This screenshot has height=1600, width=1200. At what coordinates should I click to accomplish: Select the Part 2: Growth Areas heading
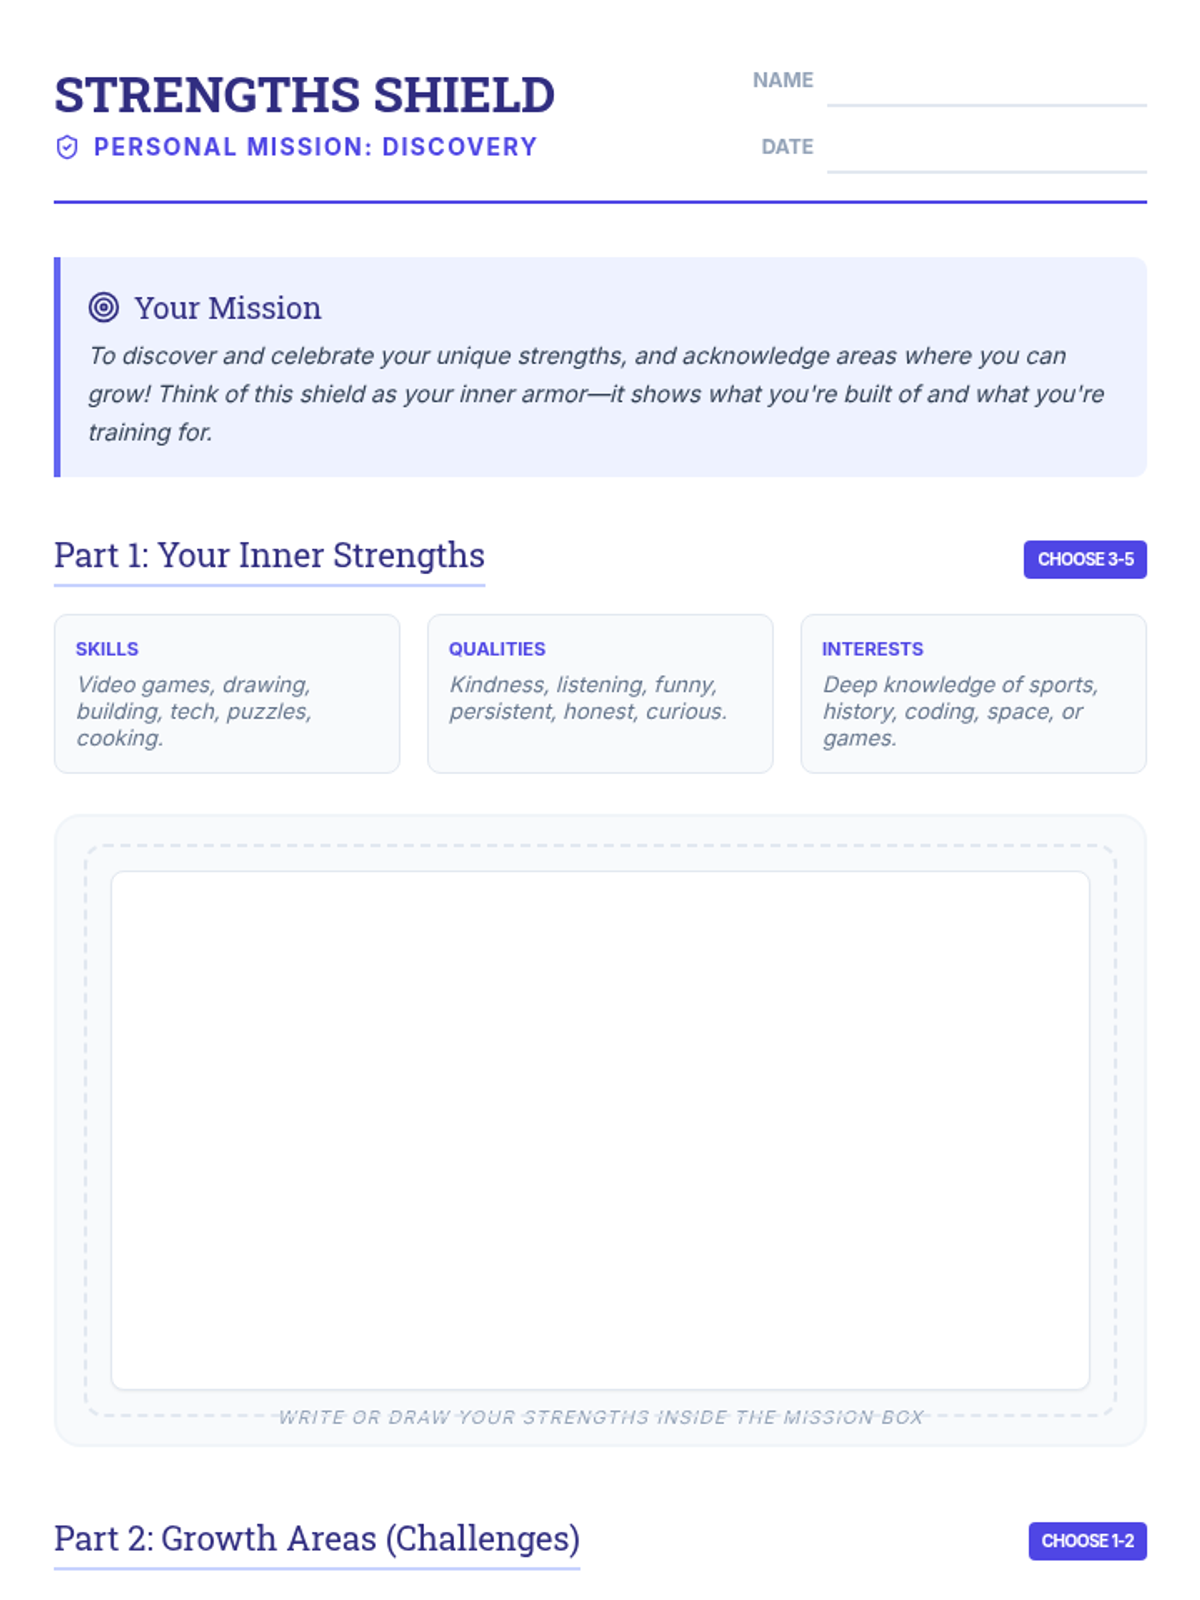(317, 1538)
